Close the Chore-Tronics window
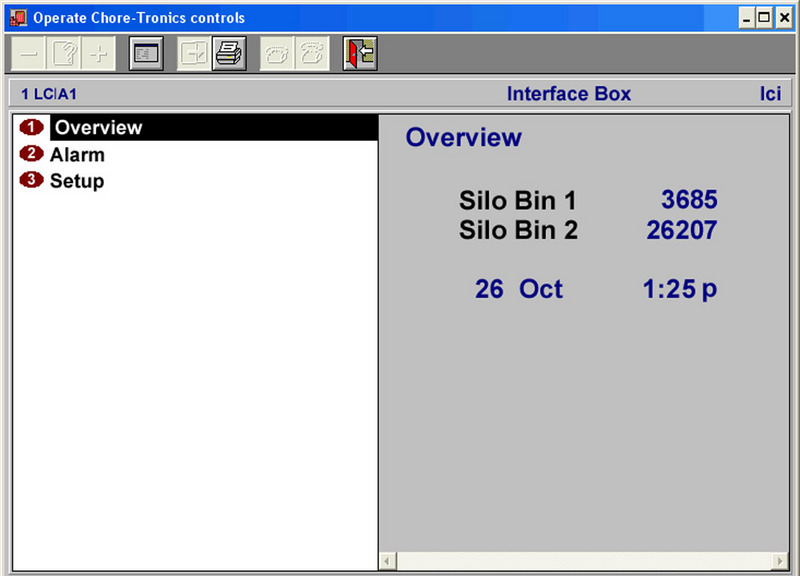This screenshot has width=800, height=576. (784, 18)
